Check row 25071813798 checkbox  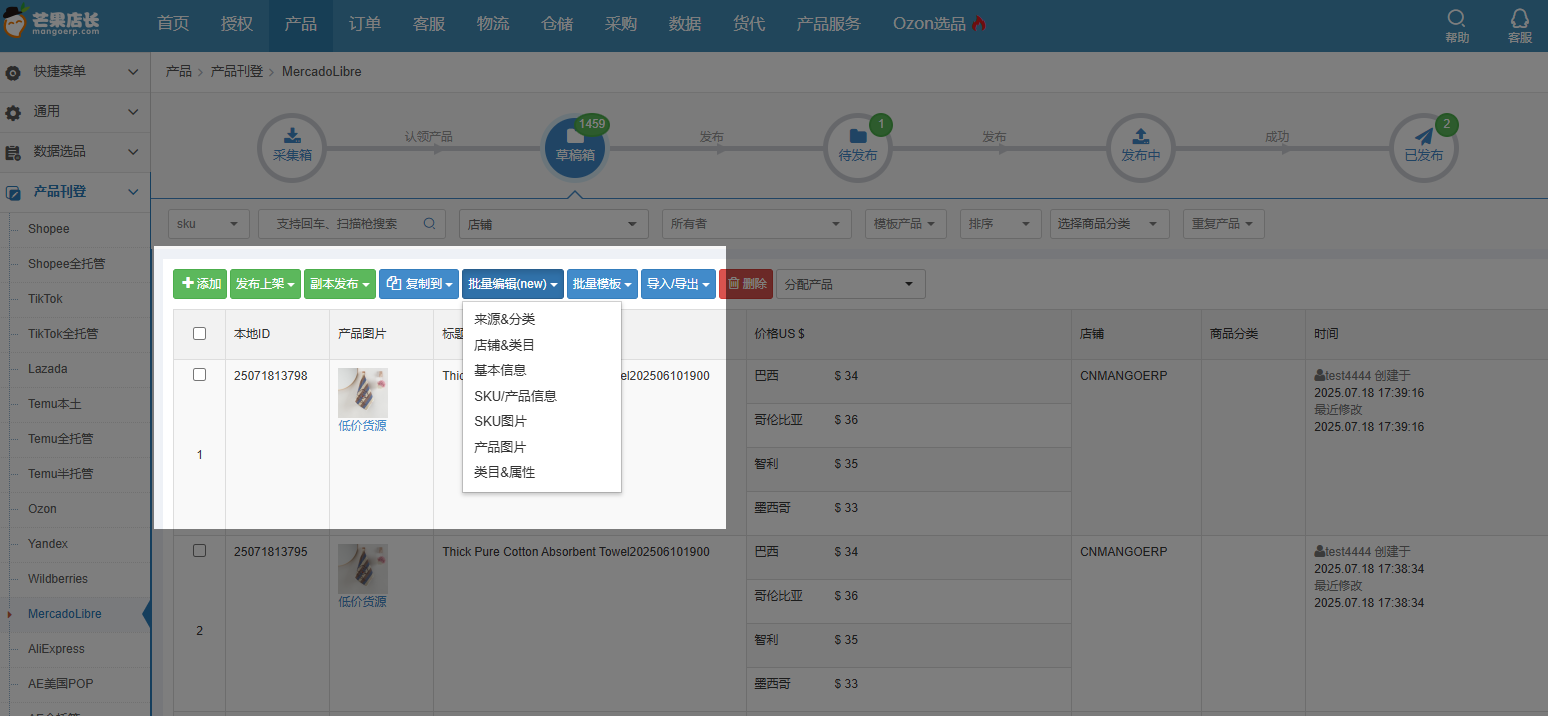tap(199, 375)
